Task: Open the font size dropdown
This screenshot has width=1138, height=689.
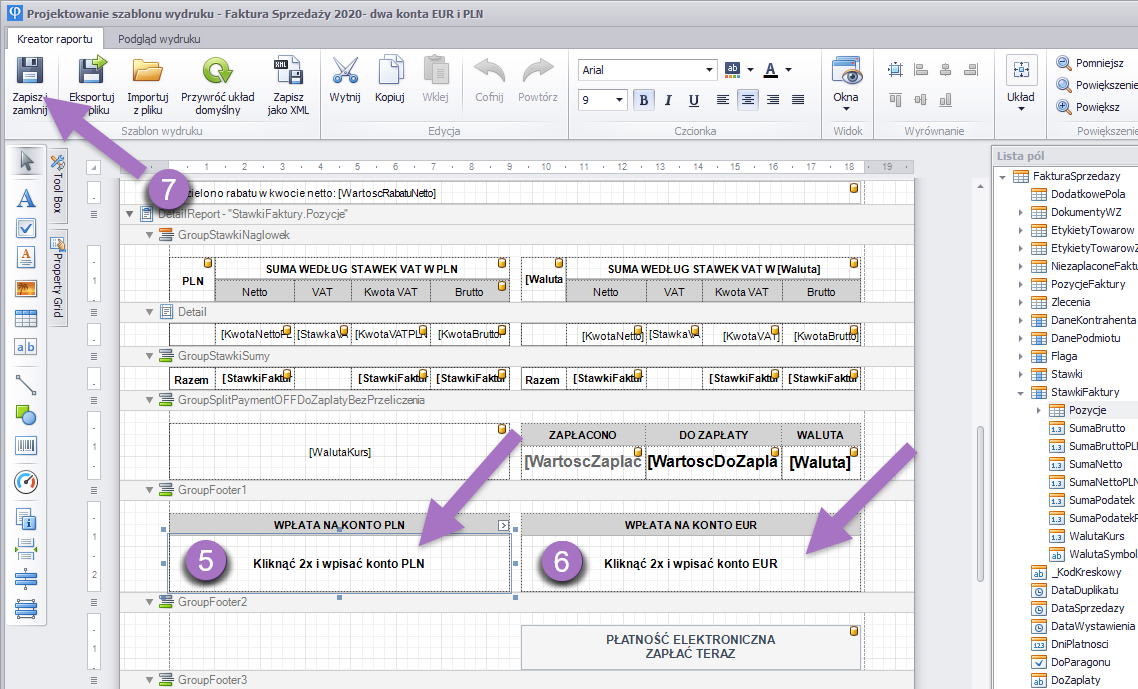Action: click(620, 100)
